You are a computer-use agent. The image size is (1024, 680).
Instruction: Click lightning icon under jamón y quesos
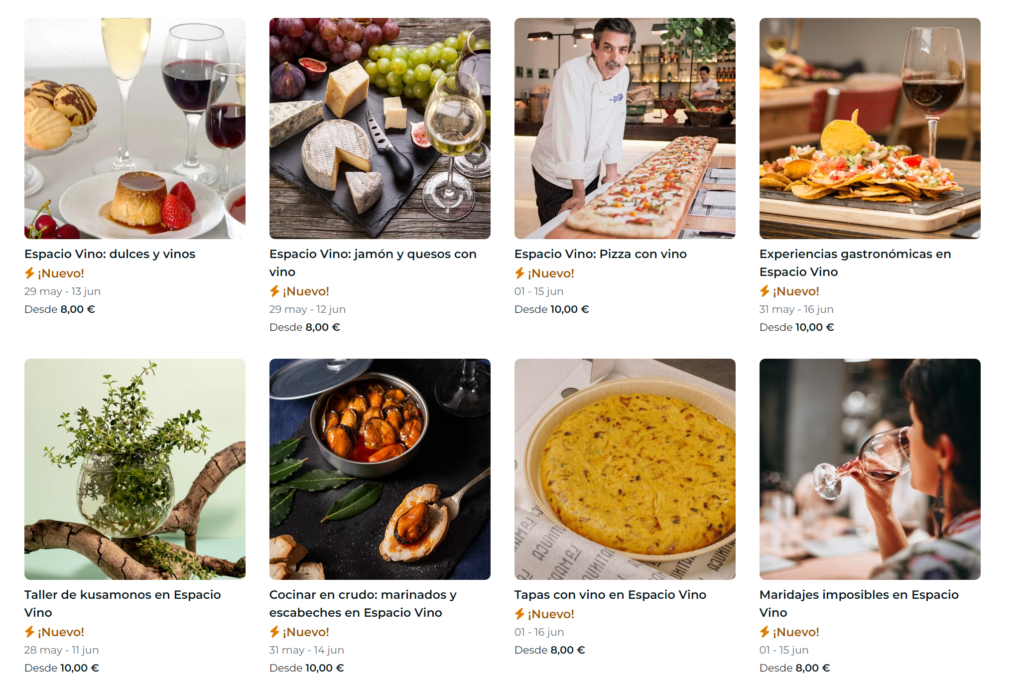click(275, 291)
